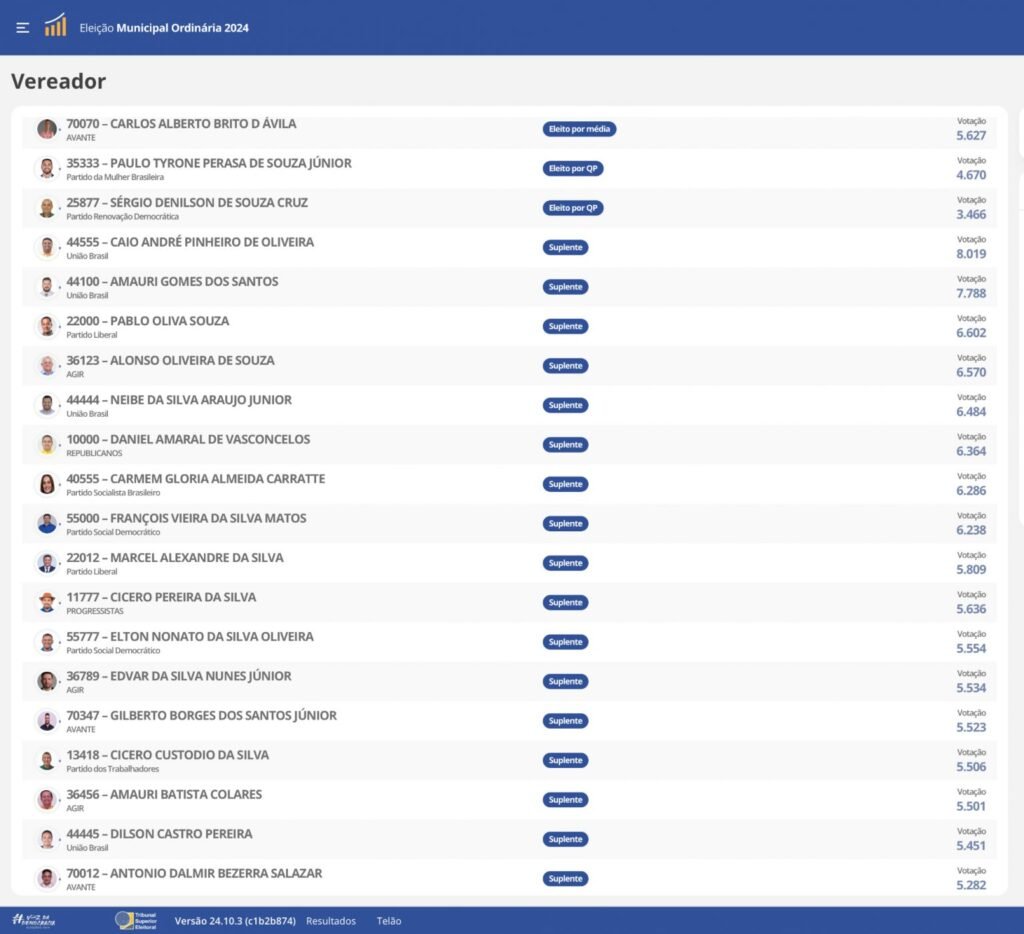
Task: Select candidate 44100 Amauri Gomes dos Santos
Action: point(172,282)
